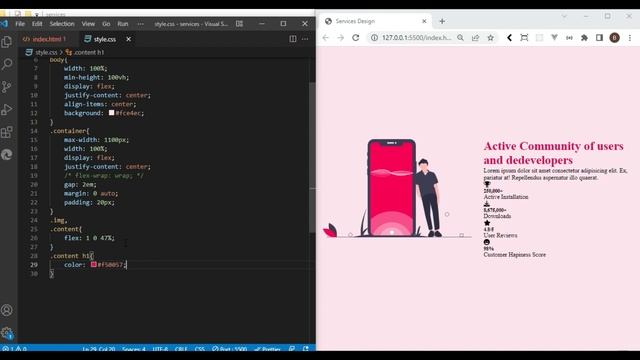Click the browser Back arrow
This screenshot has height=360, width=640.
325,38
